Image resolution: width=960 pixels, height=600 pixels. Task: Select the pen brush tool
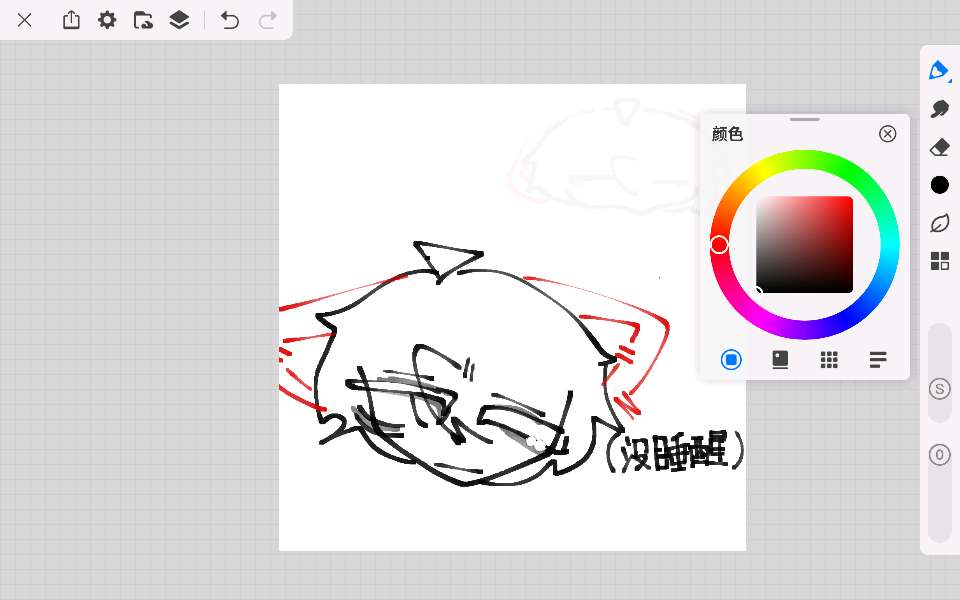tap(939, 70)
